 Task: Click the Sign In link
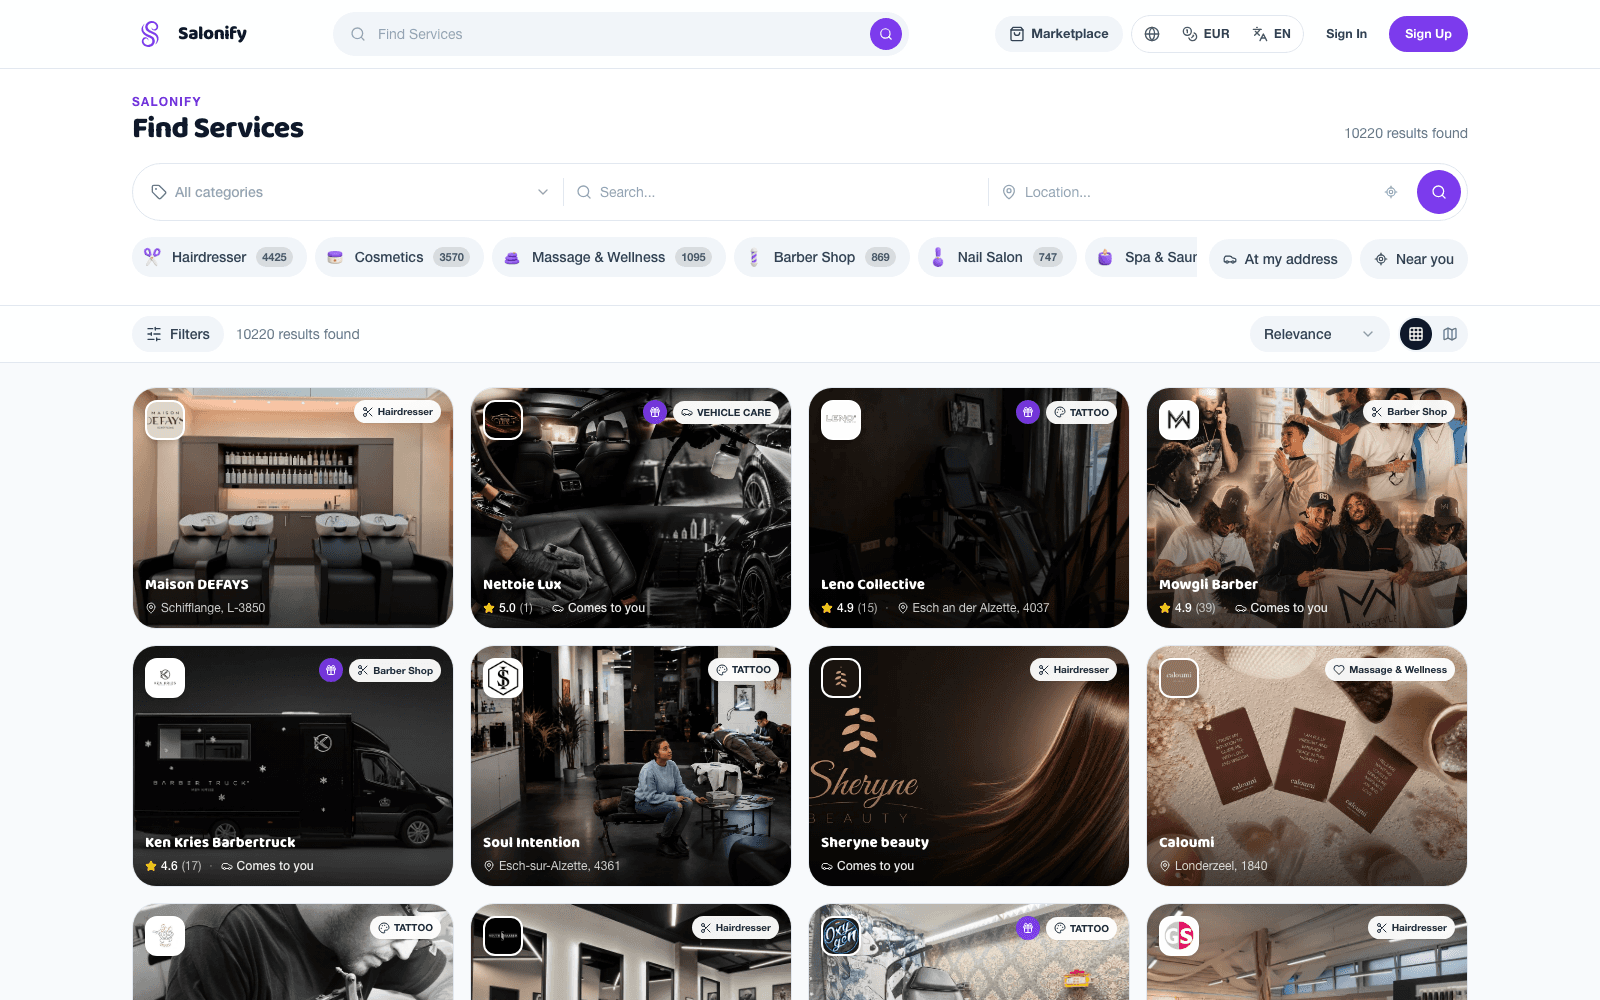pos(1346,34)
